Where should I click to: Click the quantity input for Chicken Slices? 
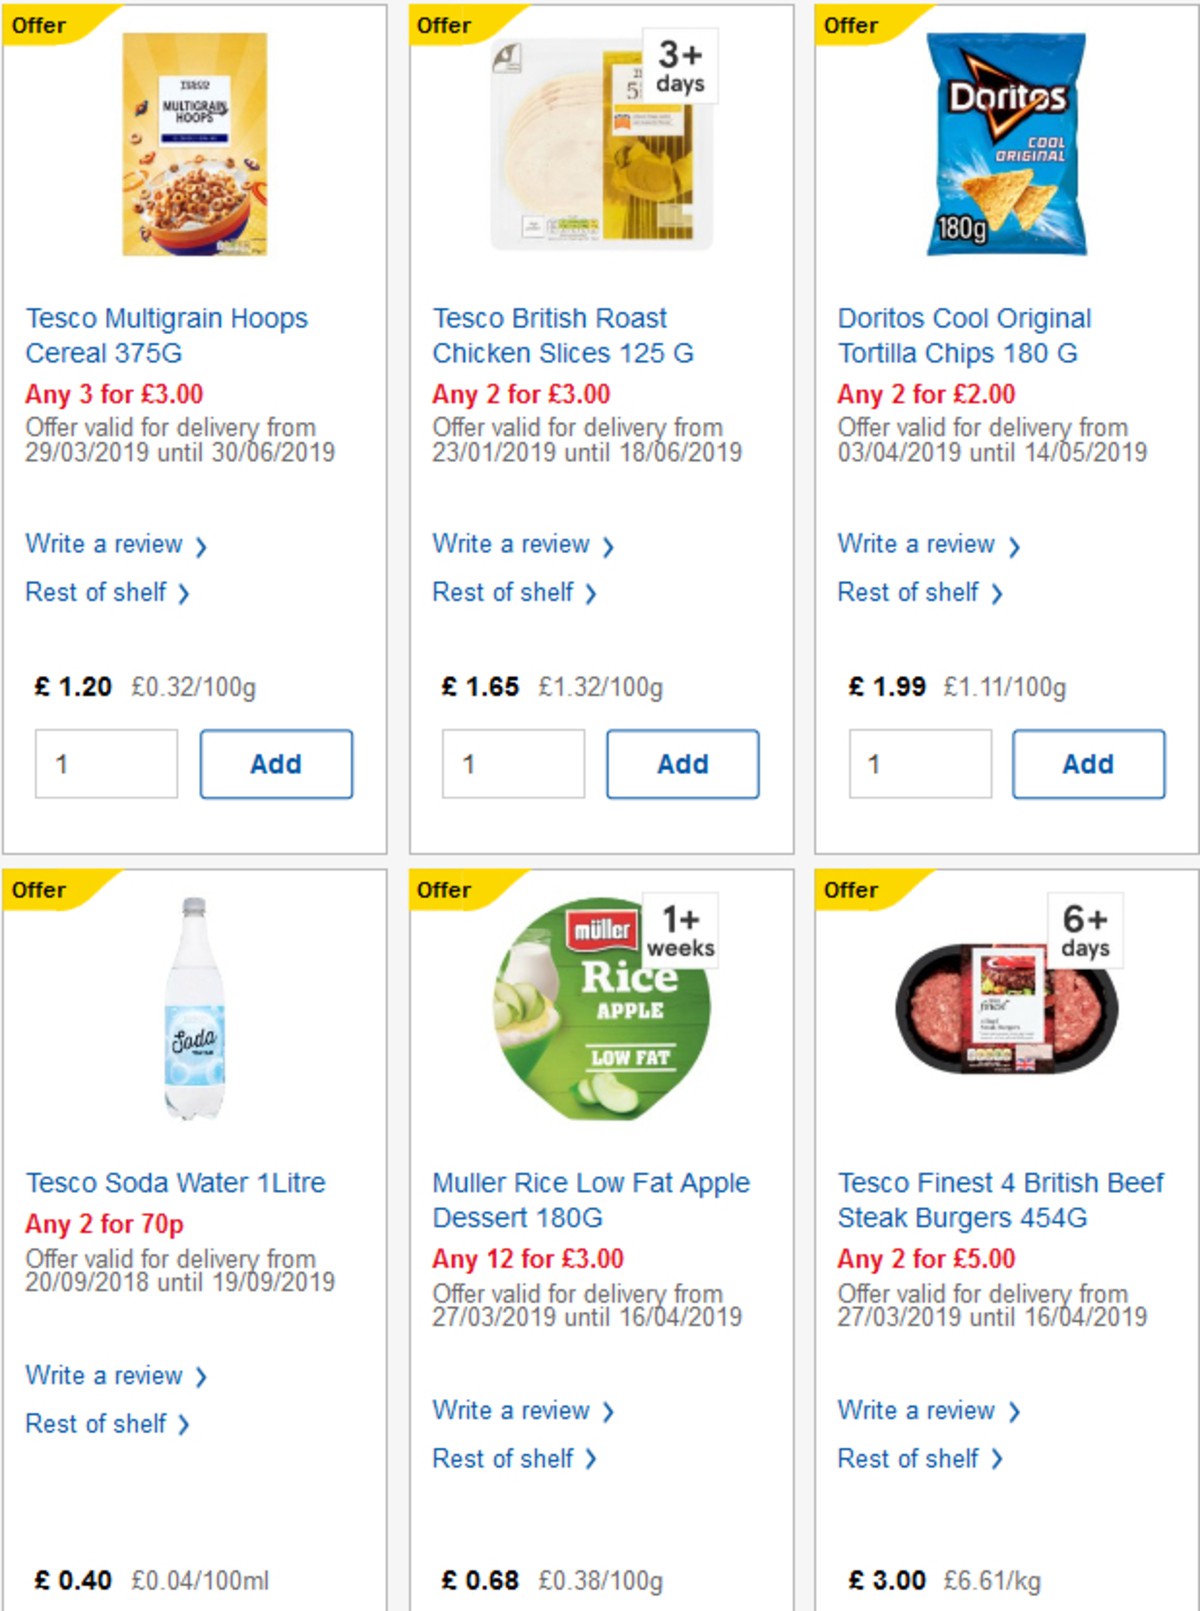click(x=511, y=763)
